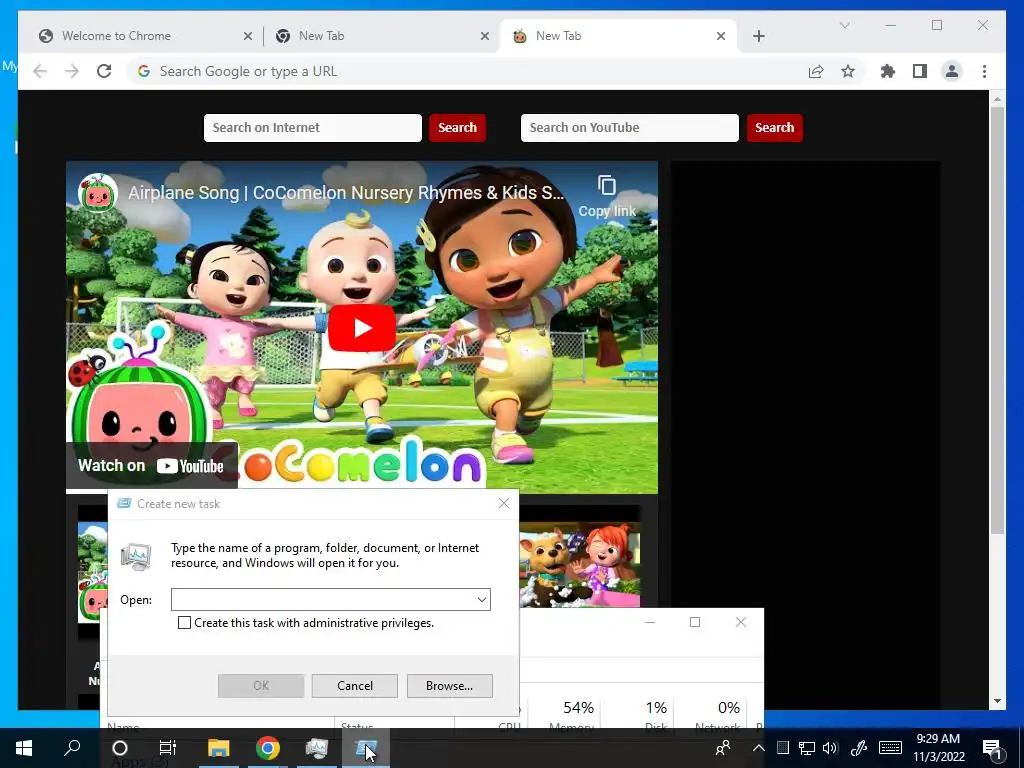Close the Welcome to Chrome tab
The image size is (1024, 768).
248,36
